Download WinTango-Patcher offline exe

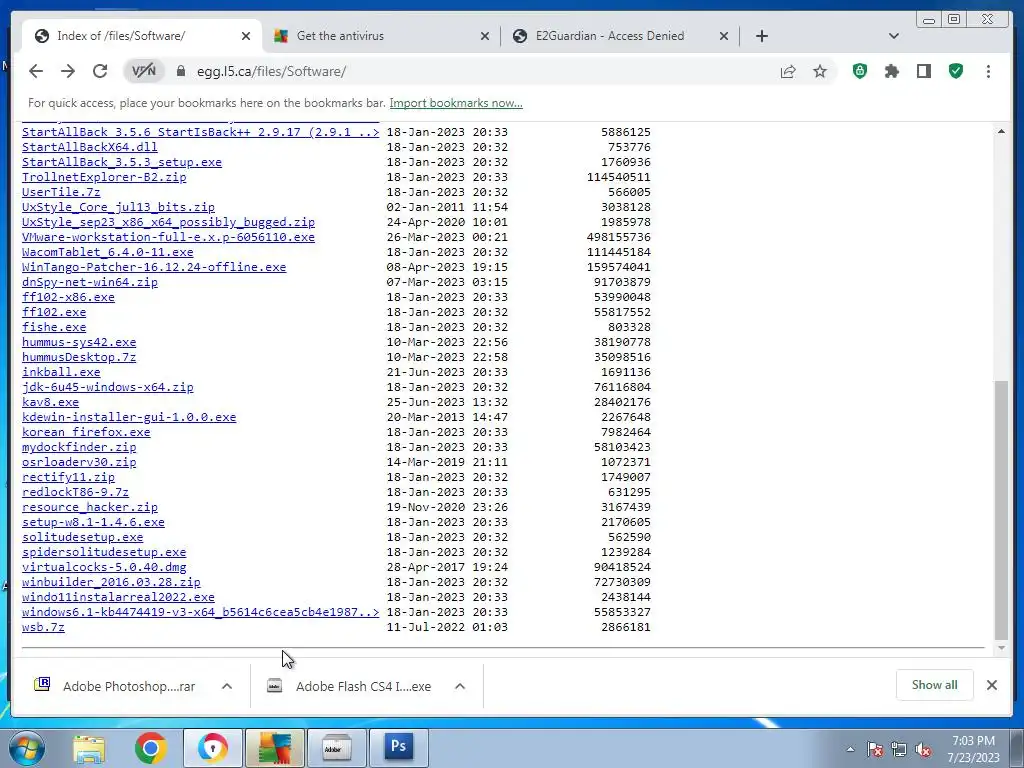click(154, 267)
